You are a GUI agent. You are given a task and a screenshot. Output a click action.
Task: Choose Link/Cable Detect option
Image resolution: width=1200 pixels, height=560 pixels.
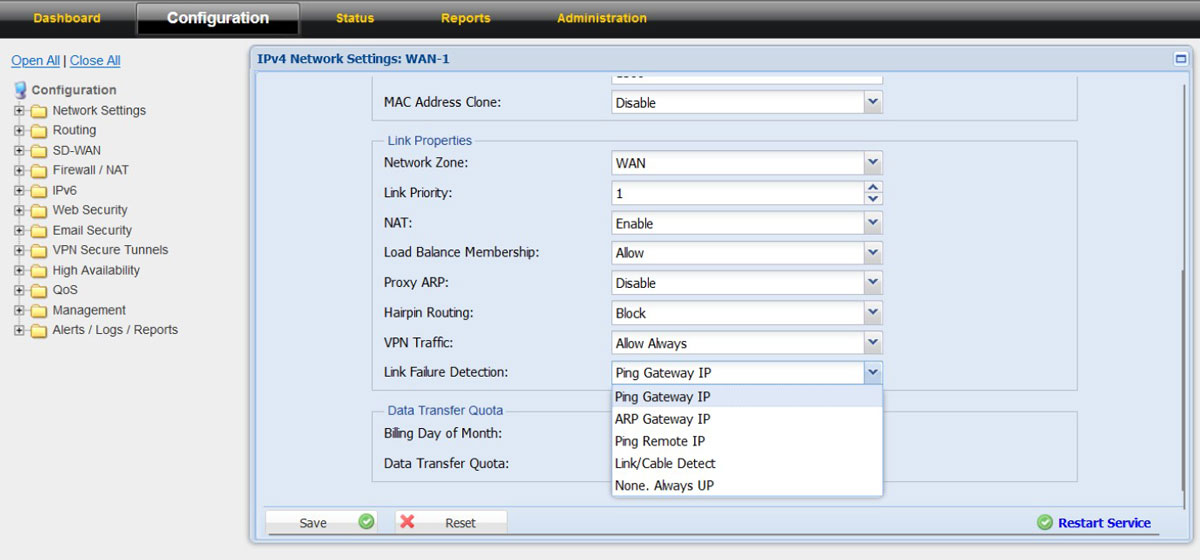[x=665, y=463]
